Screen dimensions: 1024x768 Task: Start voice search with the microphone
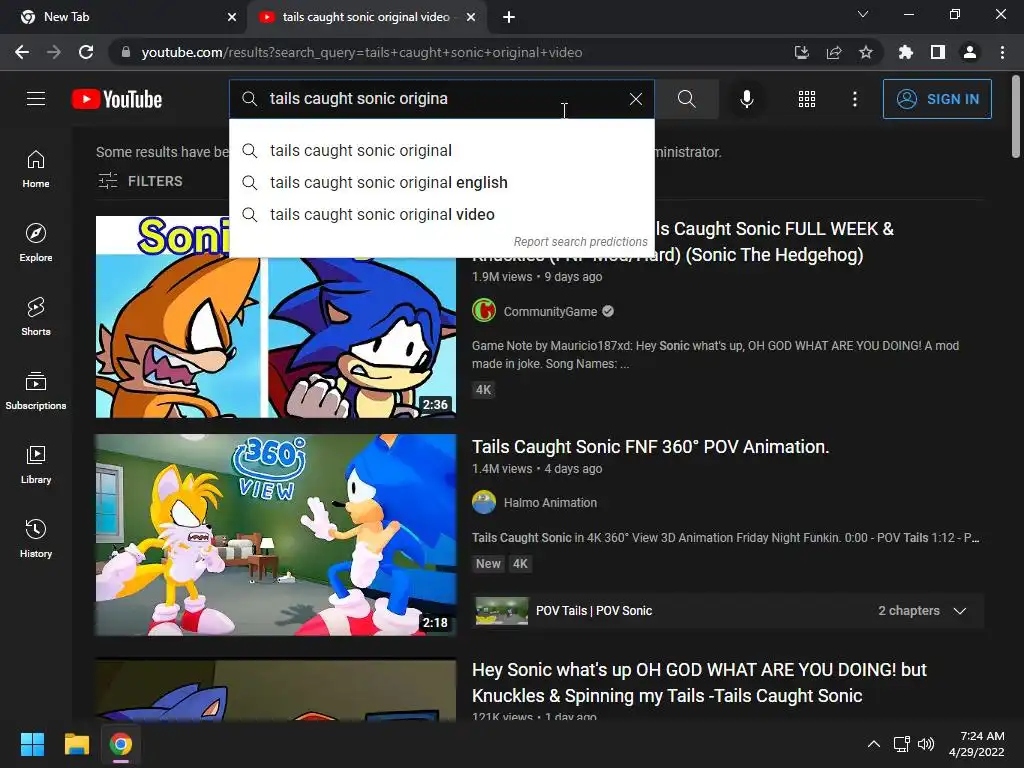pos(746,99)
